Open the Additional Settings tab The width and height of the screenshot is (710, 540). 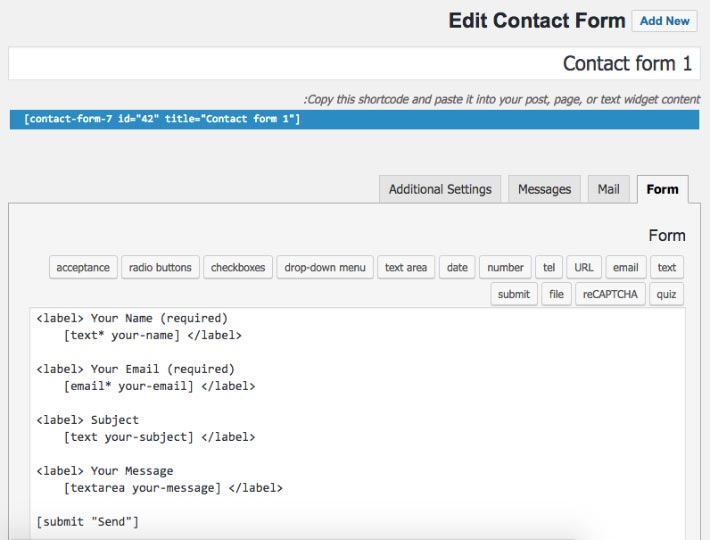(x=440, y=189)
